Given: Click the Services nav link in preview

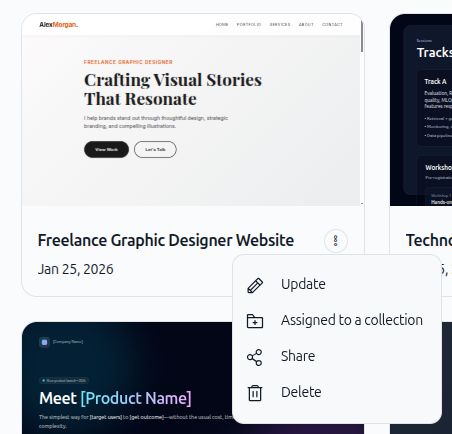Looking at the screenshot, I should click(x=280, y=25).
